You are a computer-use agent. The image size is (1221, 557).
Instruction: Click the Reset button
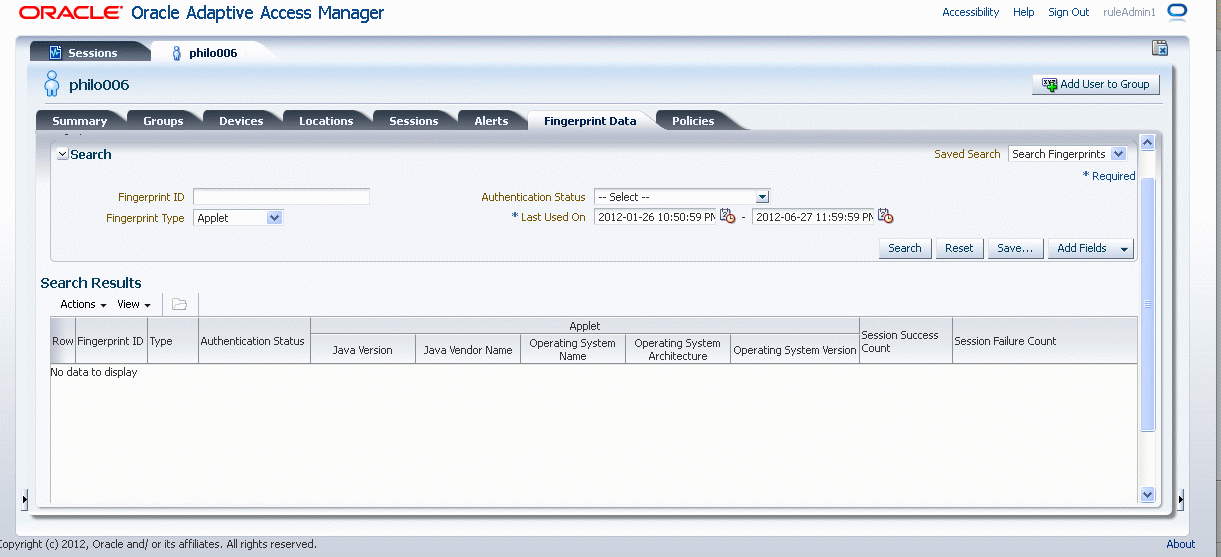[x=959, y=249]
